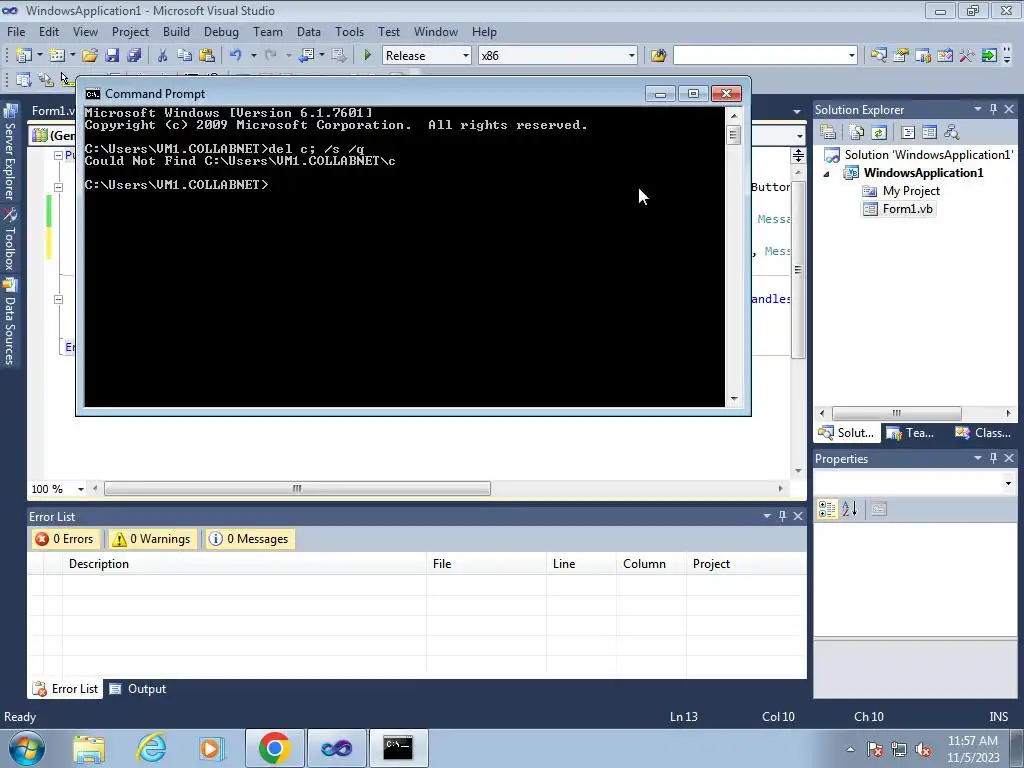This screenshot has height=768, width=1024.
Task: Click the Cut scissors icon
Action: coord(163,56)
